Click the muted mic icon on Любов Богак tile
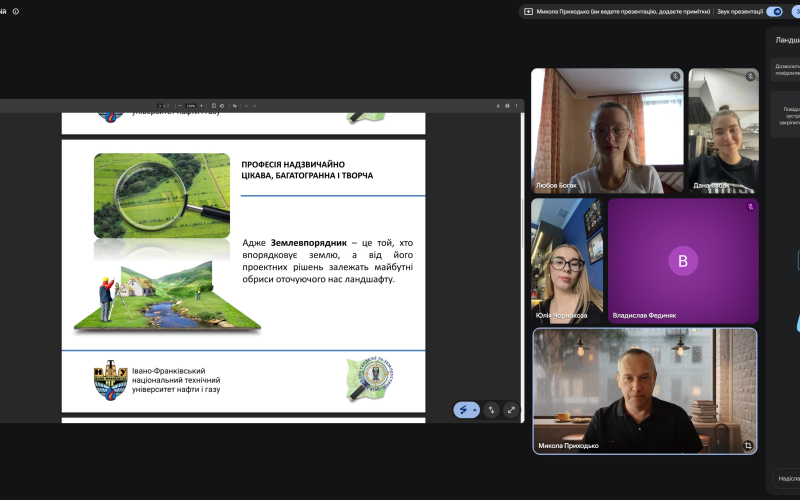The image size is (800, 500). (x=675, y=77)
